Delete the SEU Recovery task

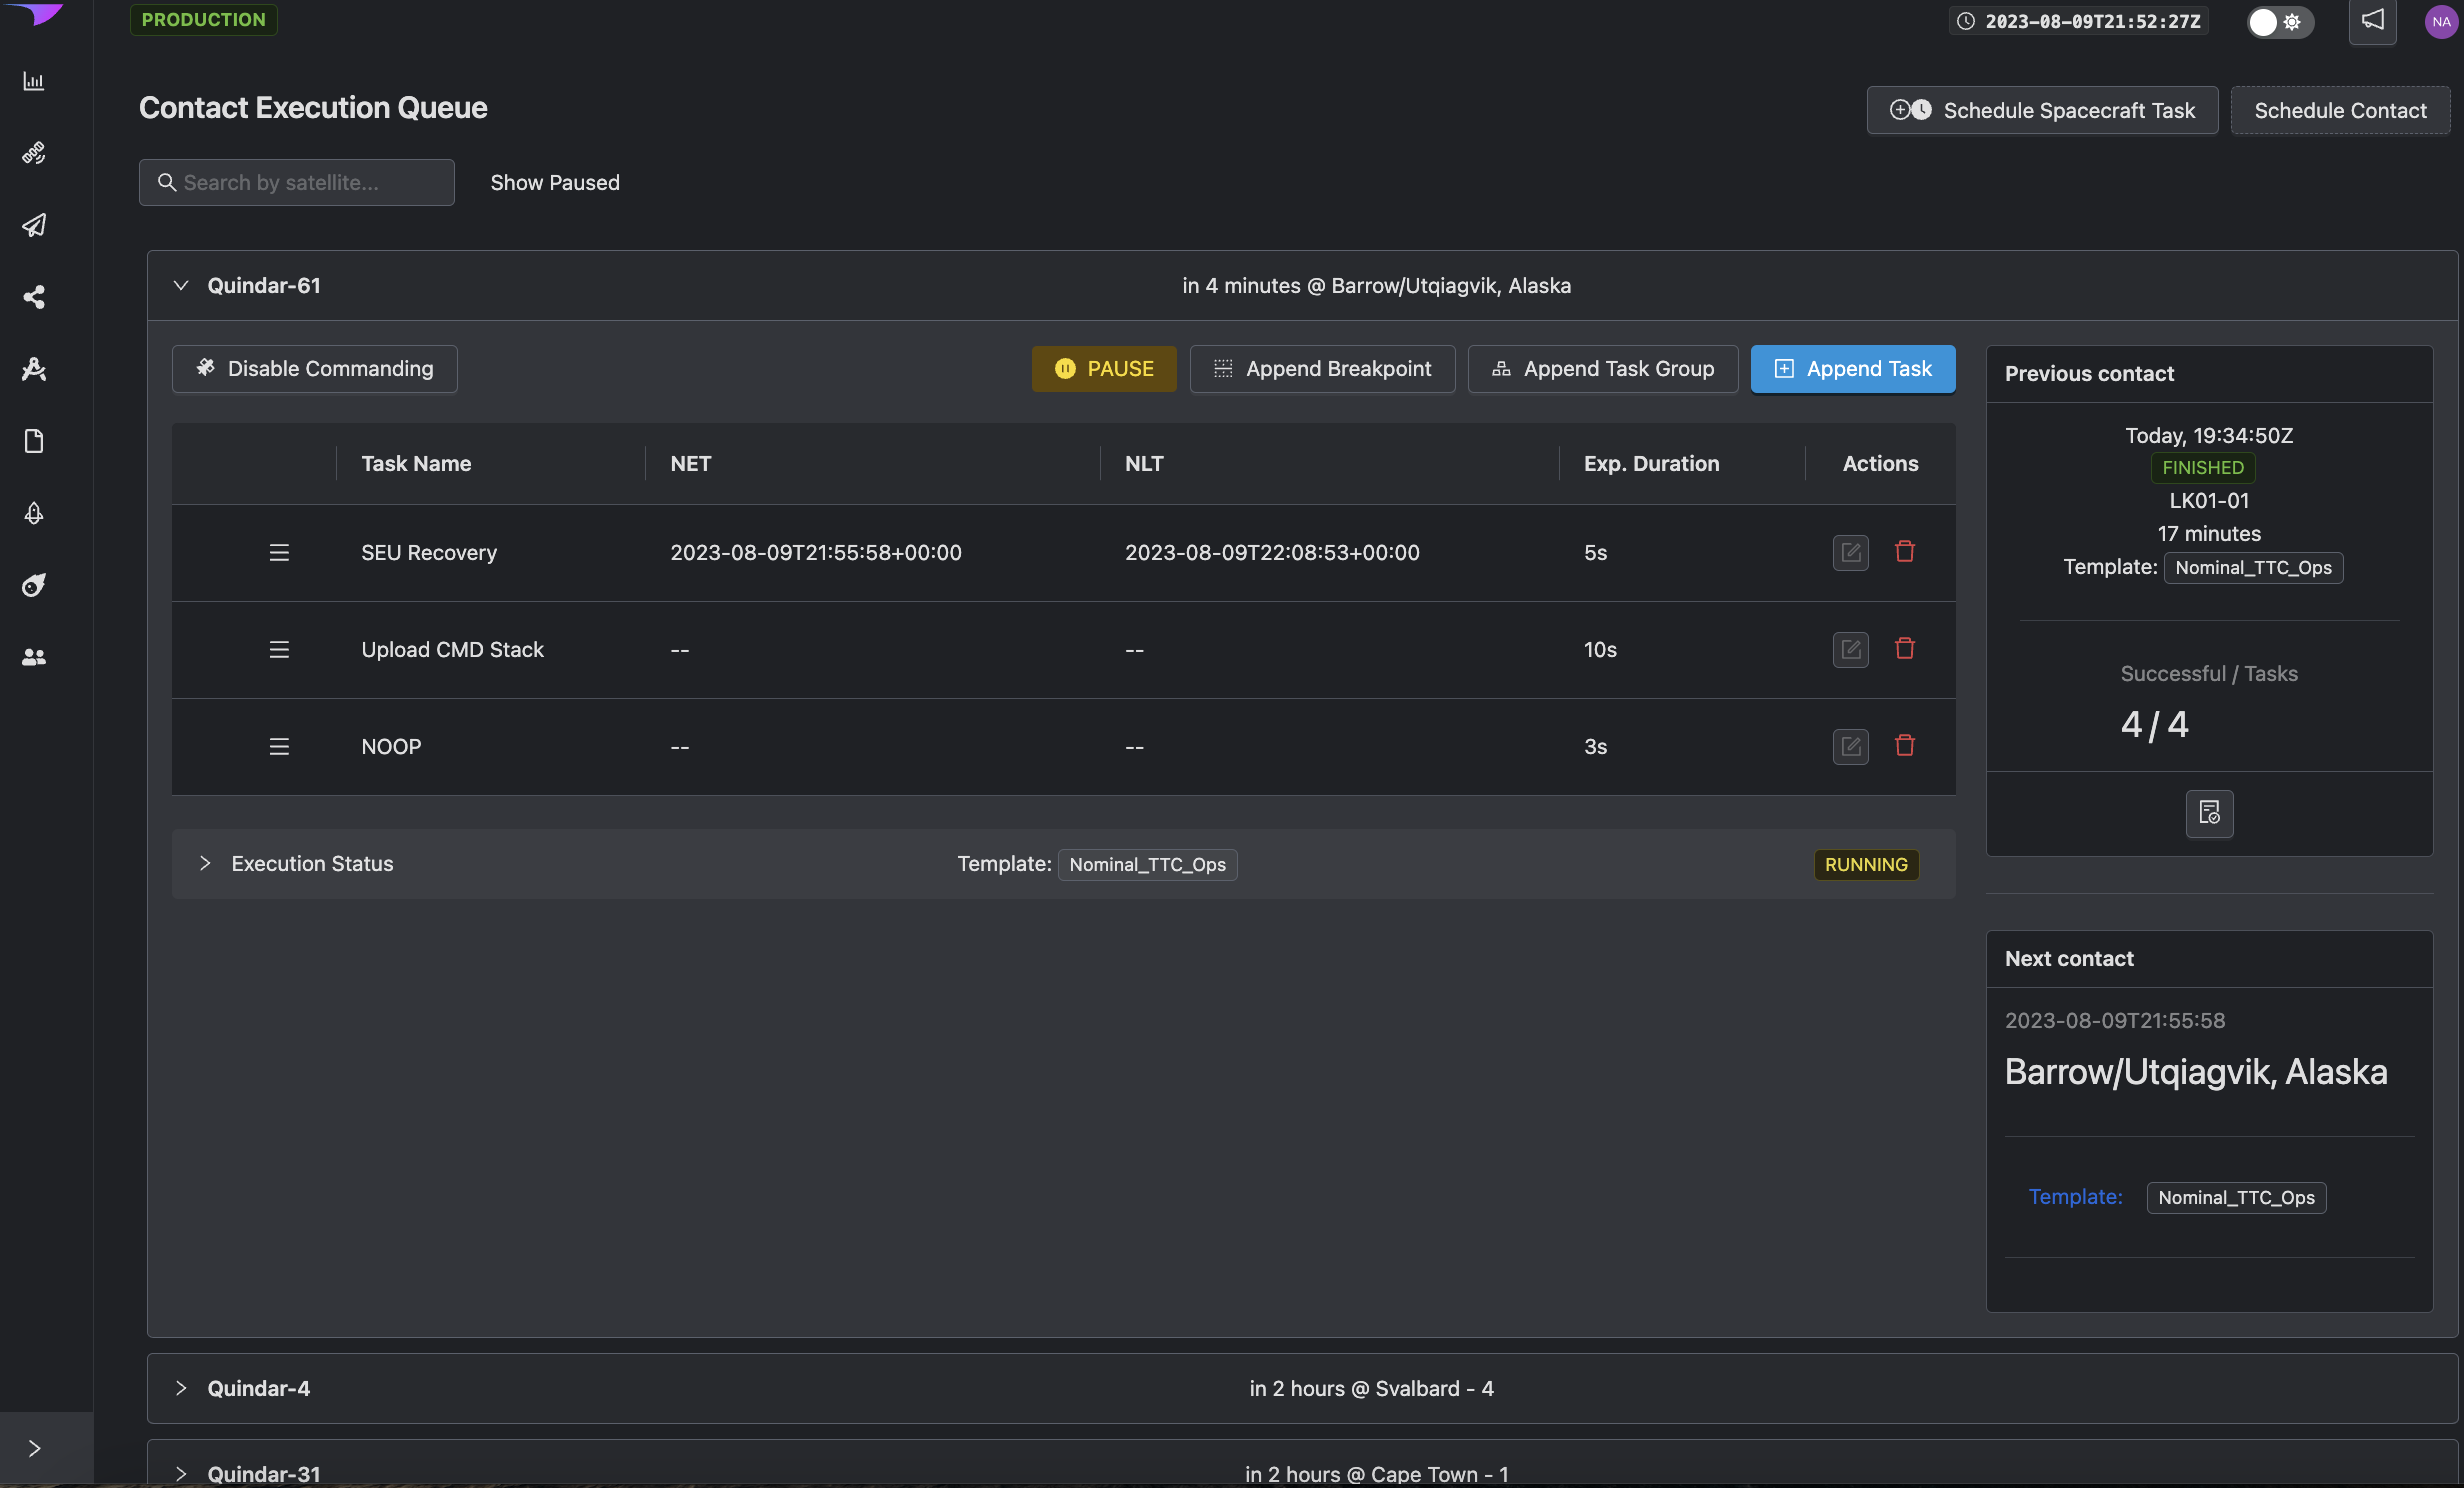[x=1905, y=552]
